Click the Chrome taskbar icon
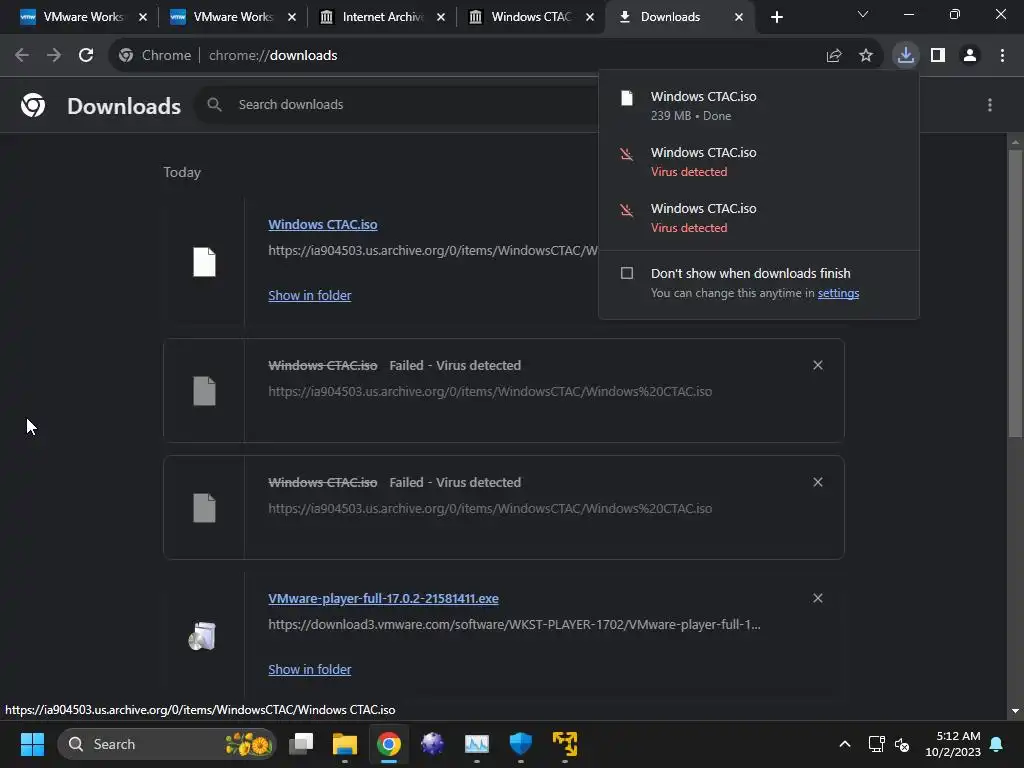 tap(389, 744)
